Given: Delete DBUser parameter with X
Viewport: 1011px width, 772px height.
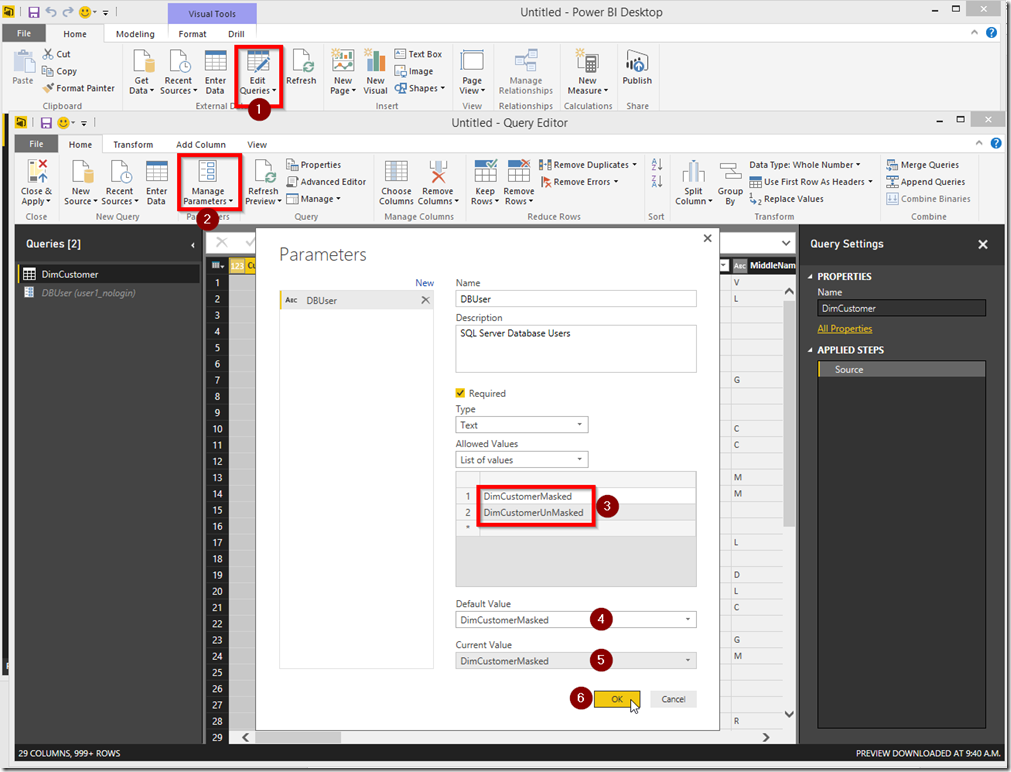Looking at the screenshot, I should click(426, 300).
